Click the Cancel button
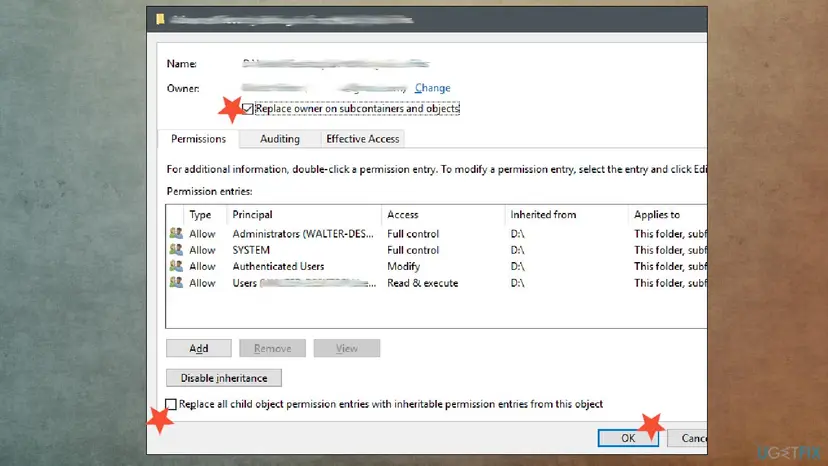828x466 pixels. tap(688, 438)
